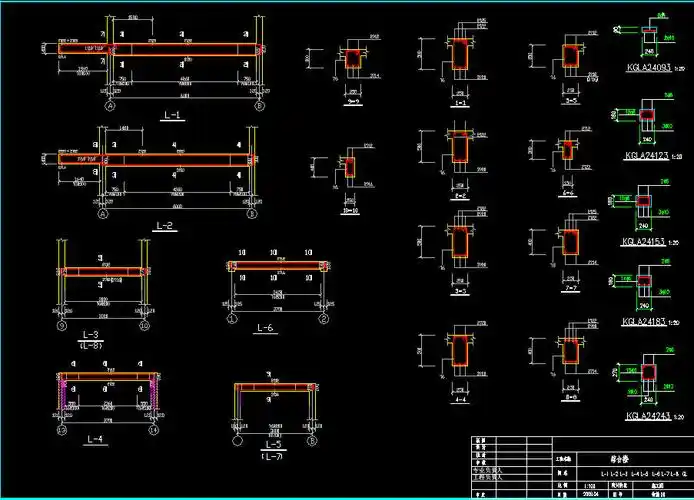Click axis bubble B under beam L-1
Screen dimensions: 694x500
259,104
